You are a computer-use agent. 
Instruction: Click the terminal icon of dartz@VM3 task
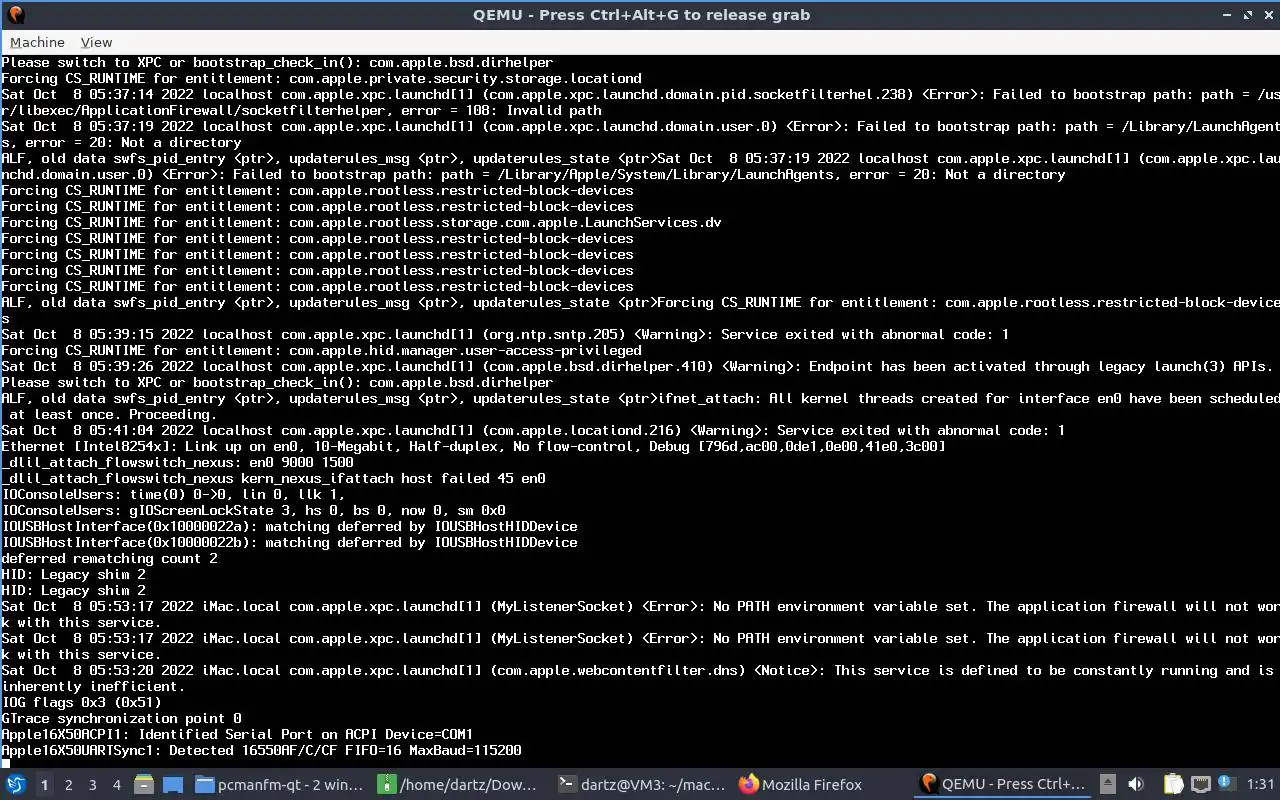point(567,785)
